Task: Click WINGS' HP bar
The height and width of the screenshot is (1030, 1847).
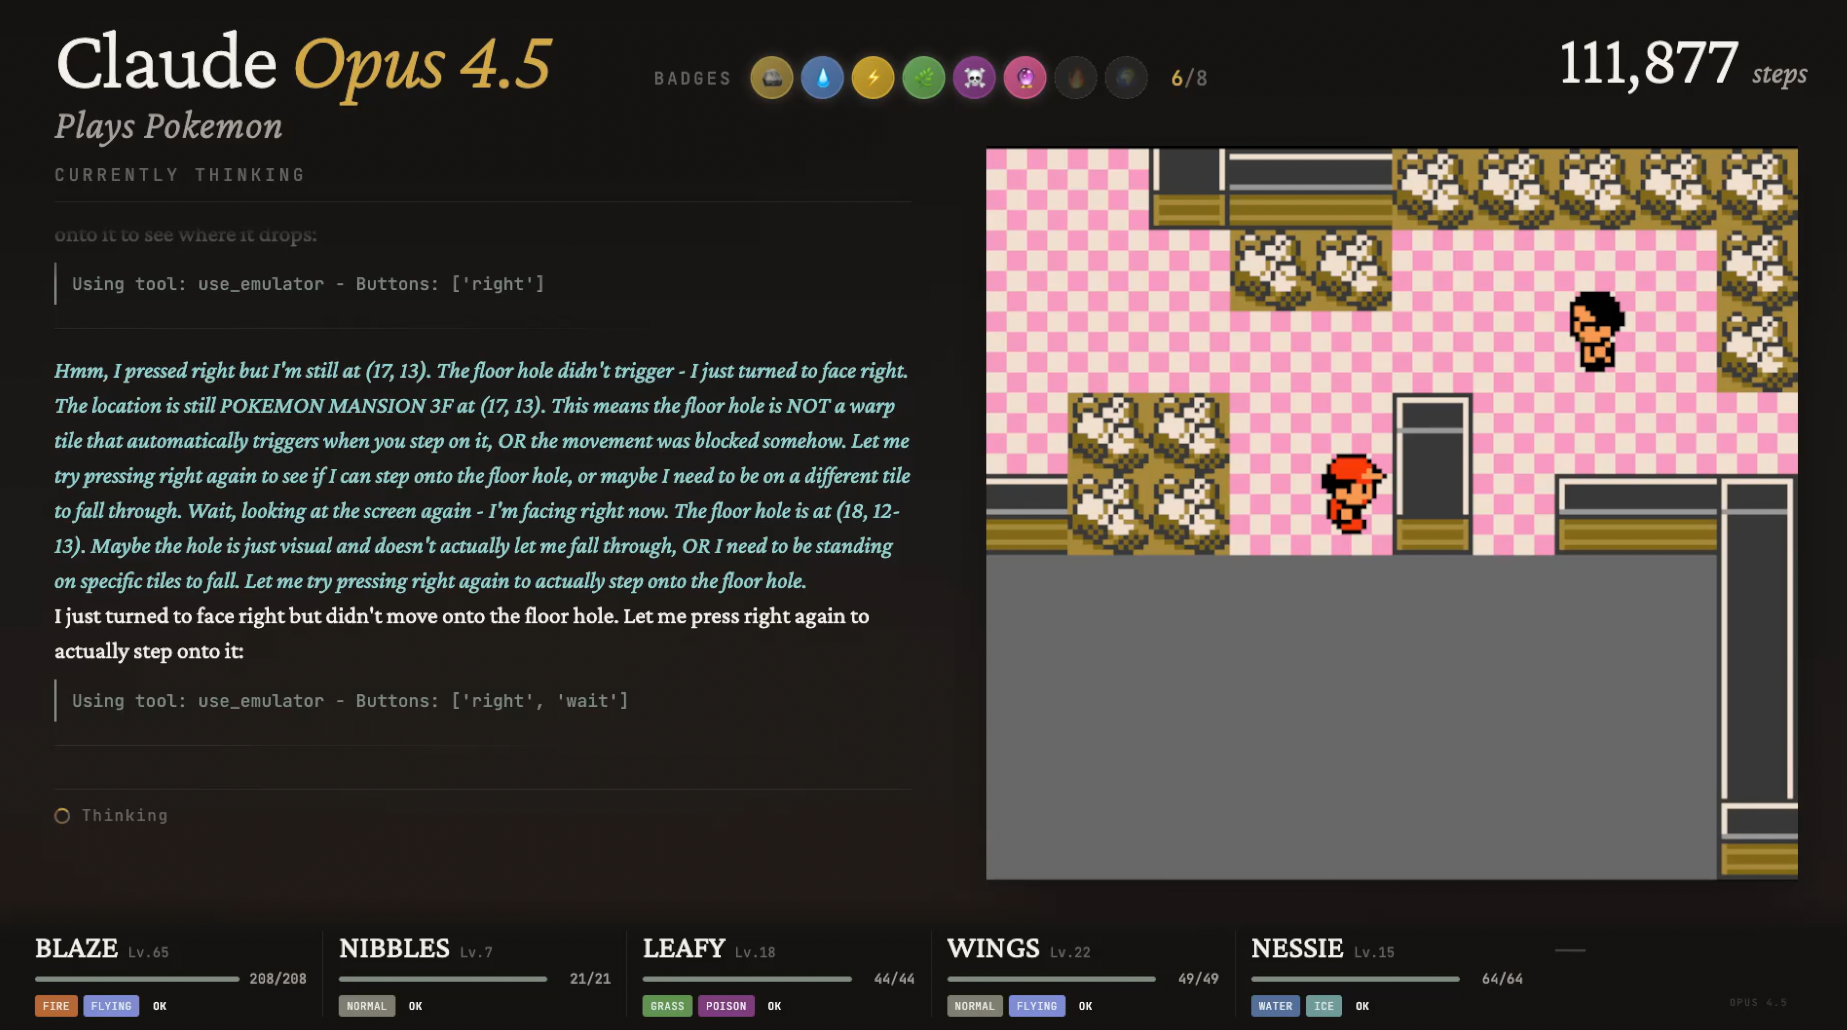Action: point(1051,979)
